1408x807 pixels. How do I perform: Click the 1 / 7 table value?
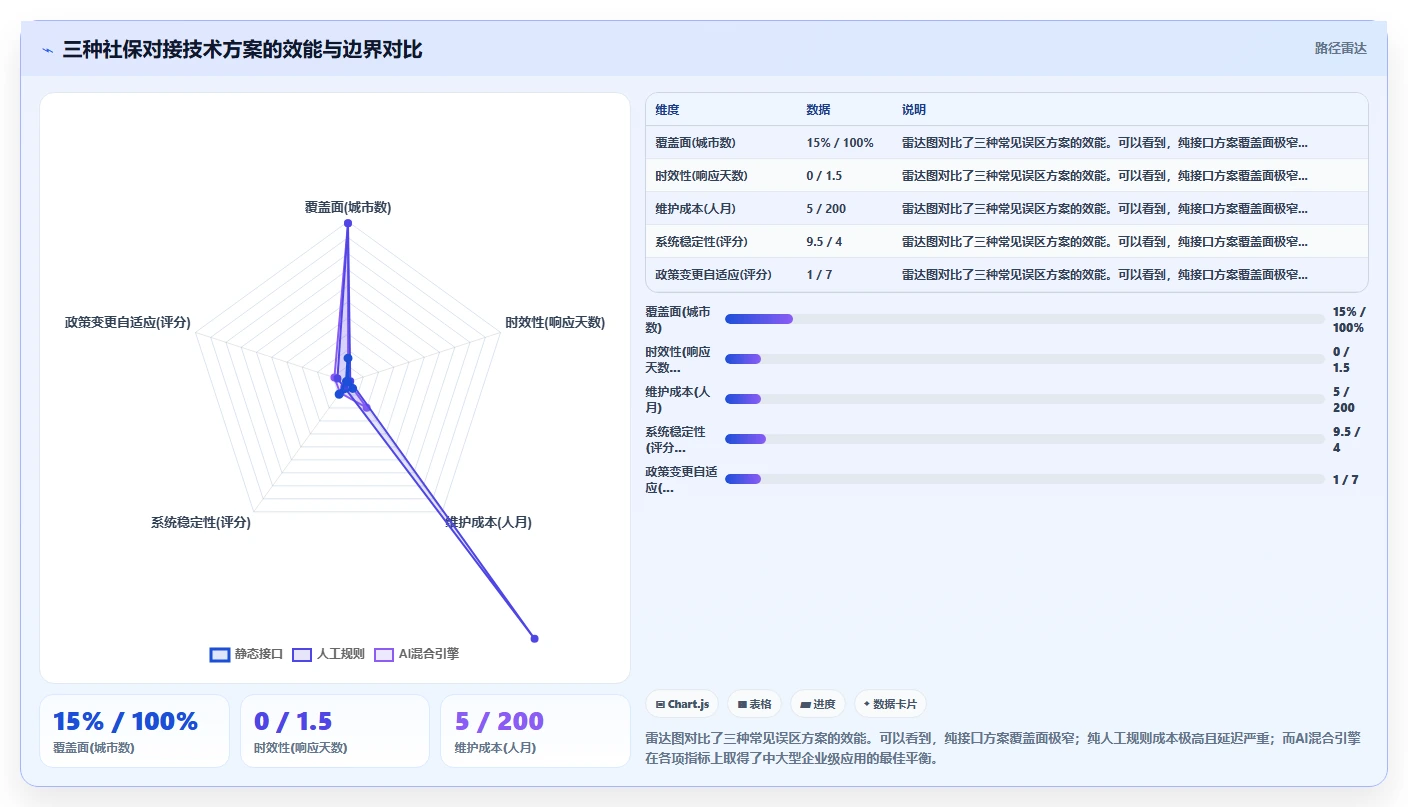(x=819, y=275)
